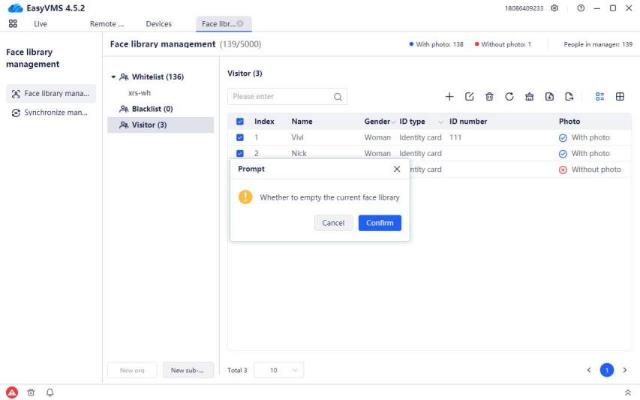Viewport: 640px width, 400px height.
Task: Open the Live tab
Action: pos(40,23)
